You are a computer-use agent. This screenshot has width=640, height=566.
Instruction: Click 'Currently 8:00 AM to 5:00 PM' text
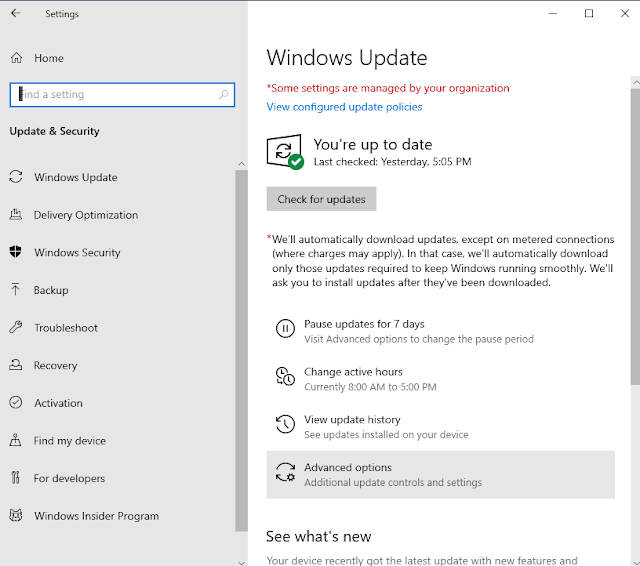(370, 387)
